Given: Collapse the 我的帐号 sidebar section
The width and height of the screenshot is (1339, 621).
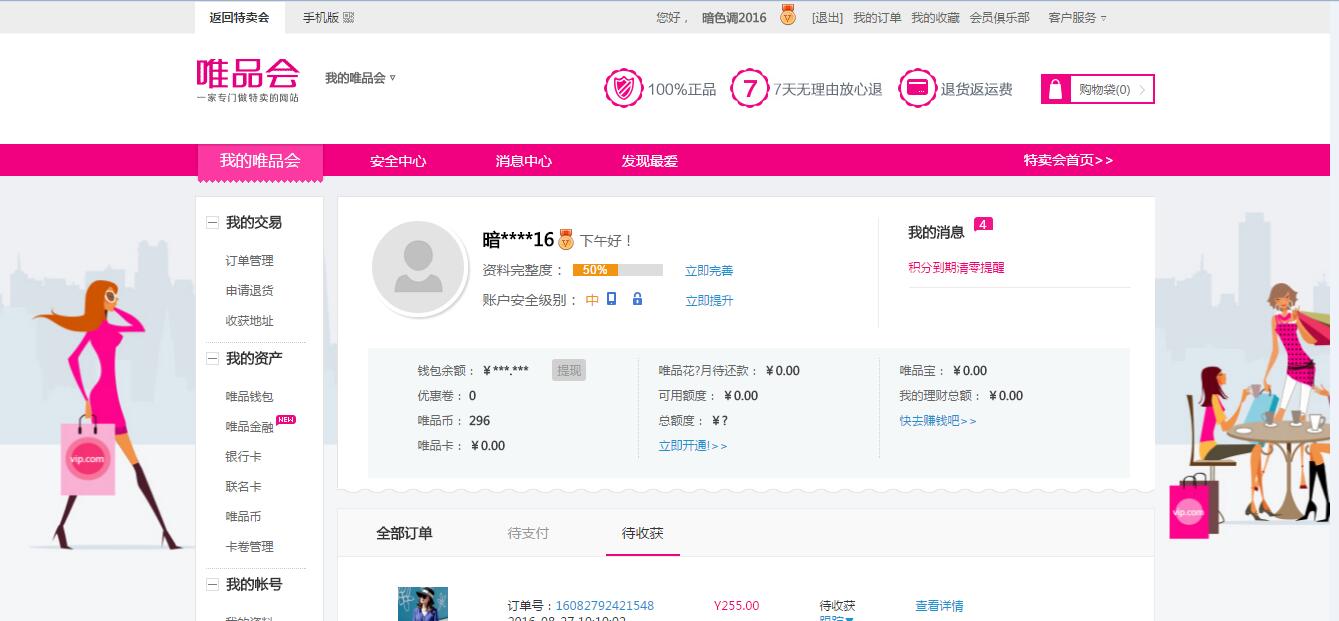Looking at the screenshot, I should (x=212, y=585).
